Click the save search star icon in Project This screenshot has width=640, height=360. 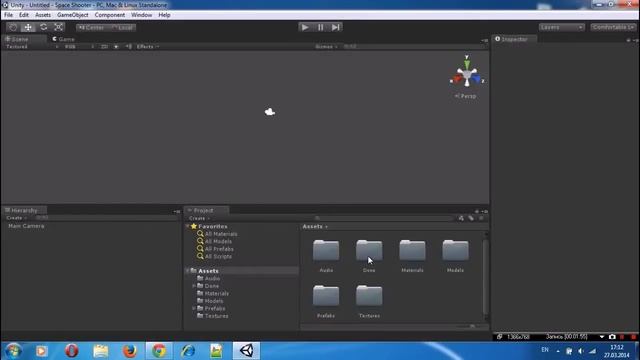pos(481,218)
